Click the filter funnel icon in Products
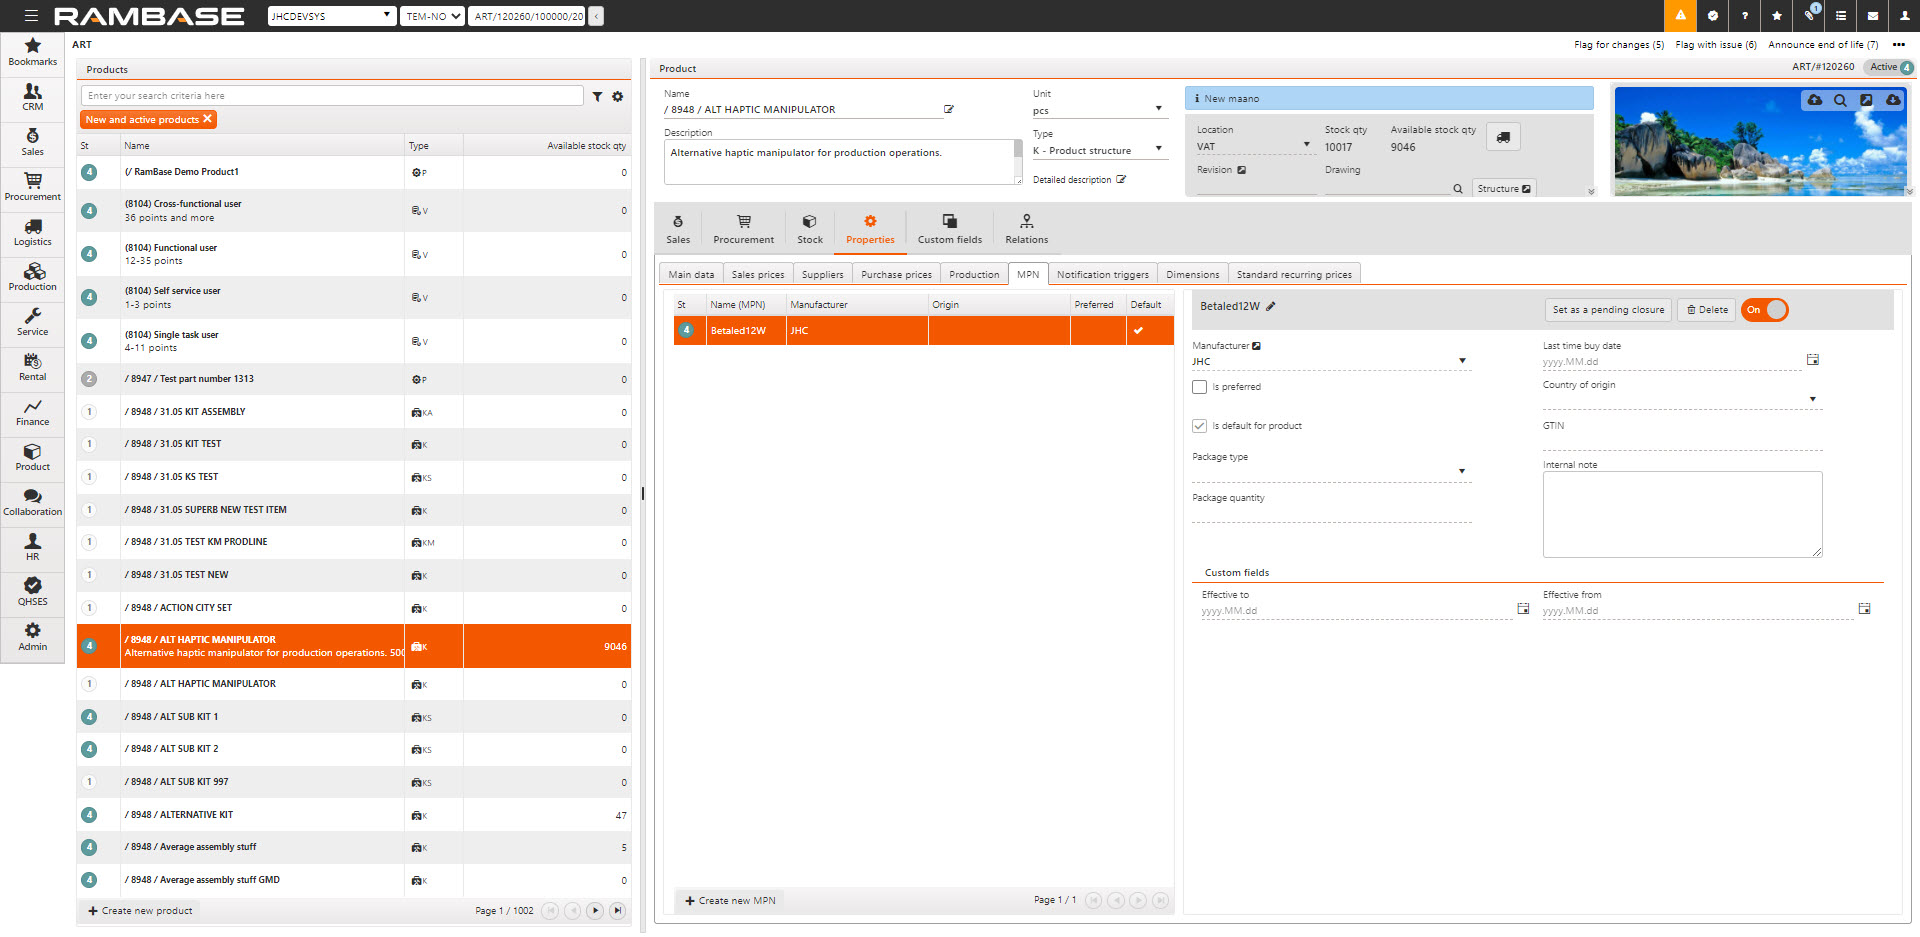The width and height of the screenshot is (1920, 937). (x=597, y=96)
